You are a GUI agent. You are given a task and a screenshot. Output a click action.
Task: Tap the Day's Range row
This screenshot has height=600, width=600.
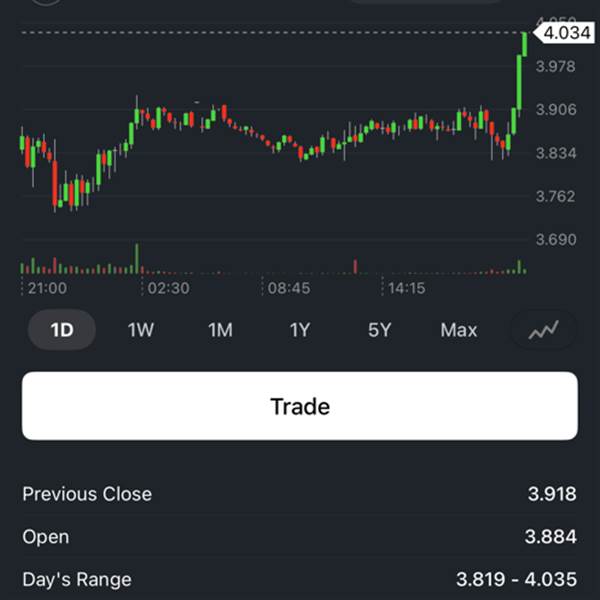click(x=300, y=579)
